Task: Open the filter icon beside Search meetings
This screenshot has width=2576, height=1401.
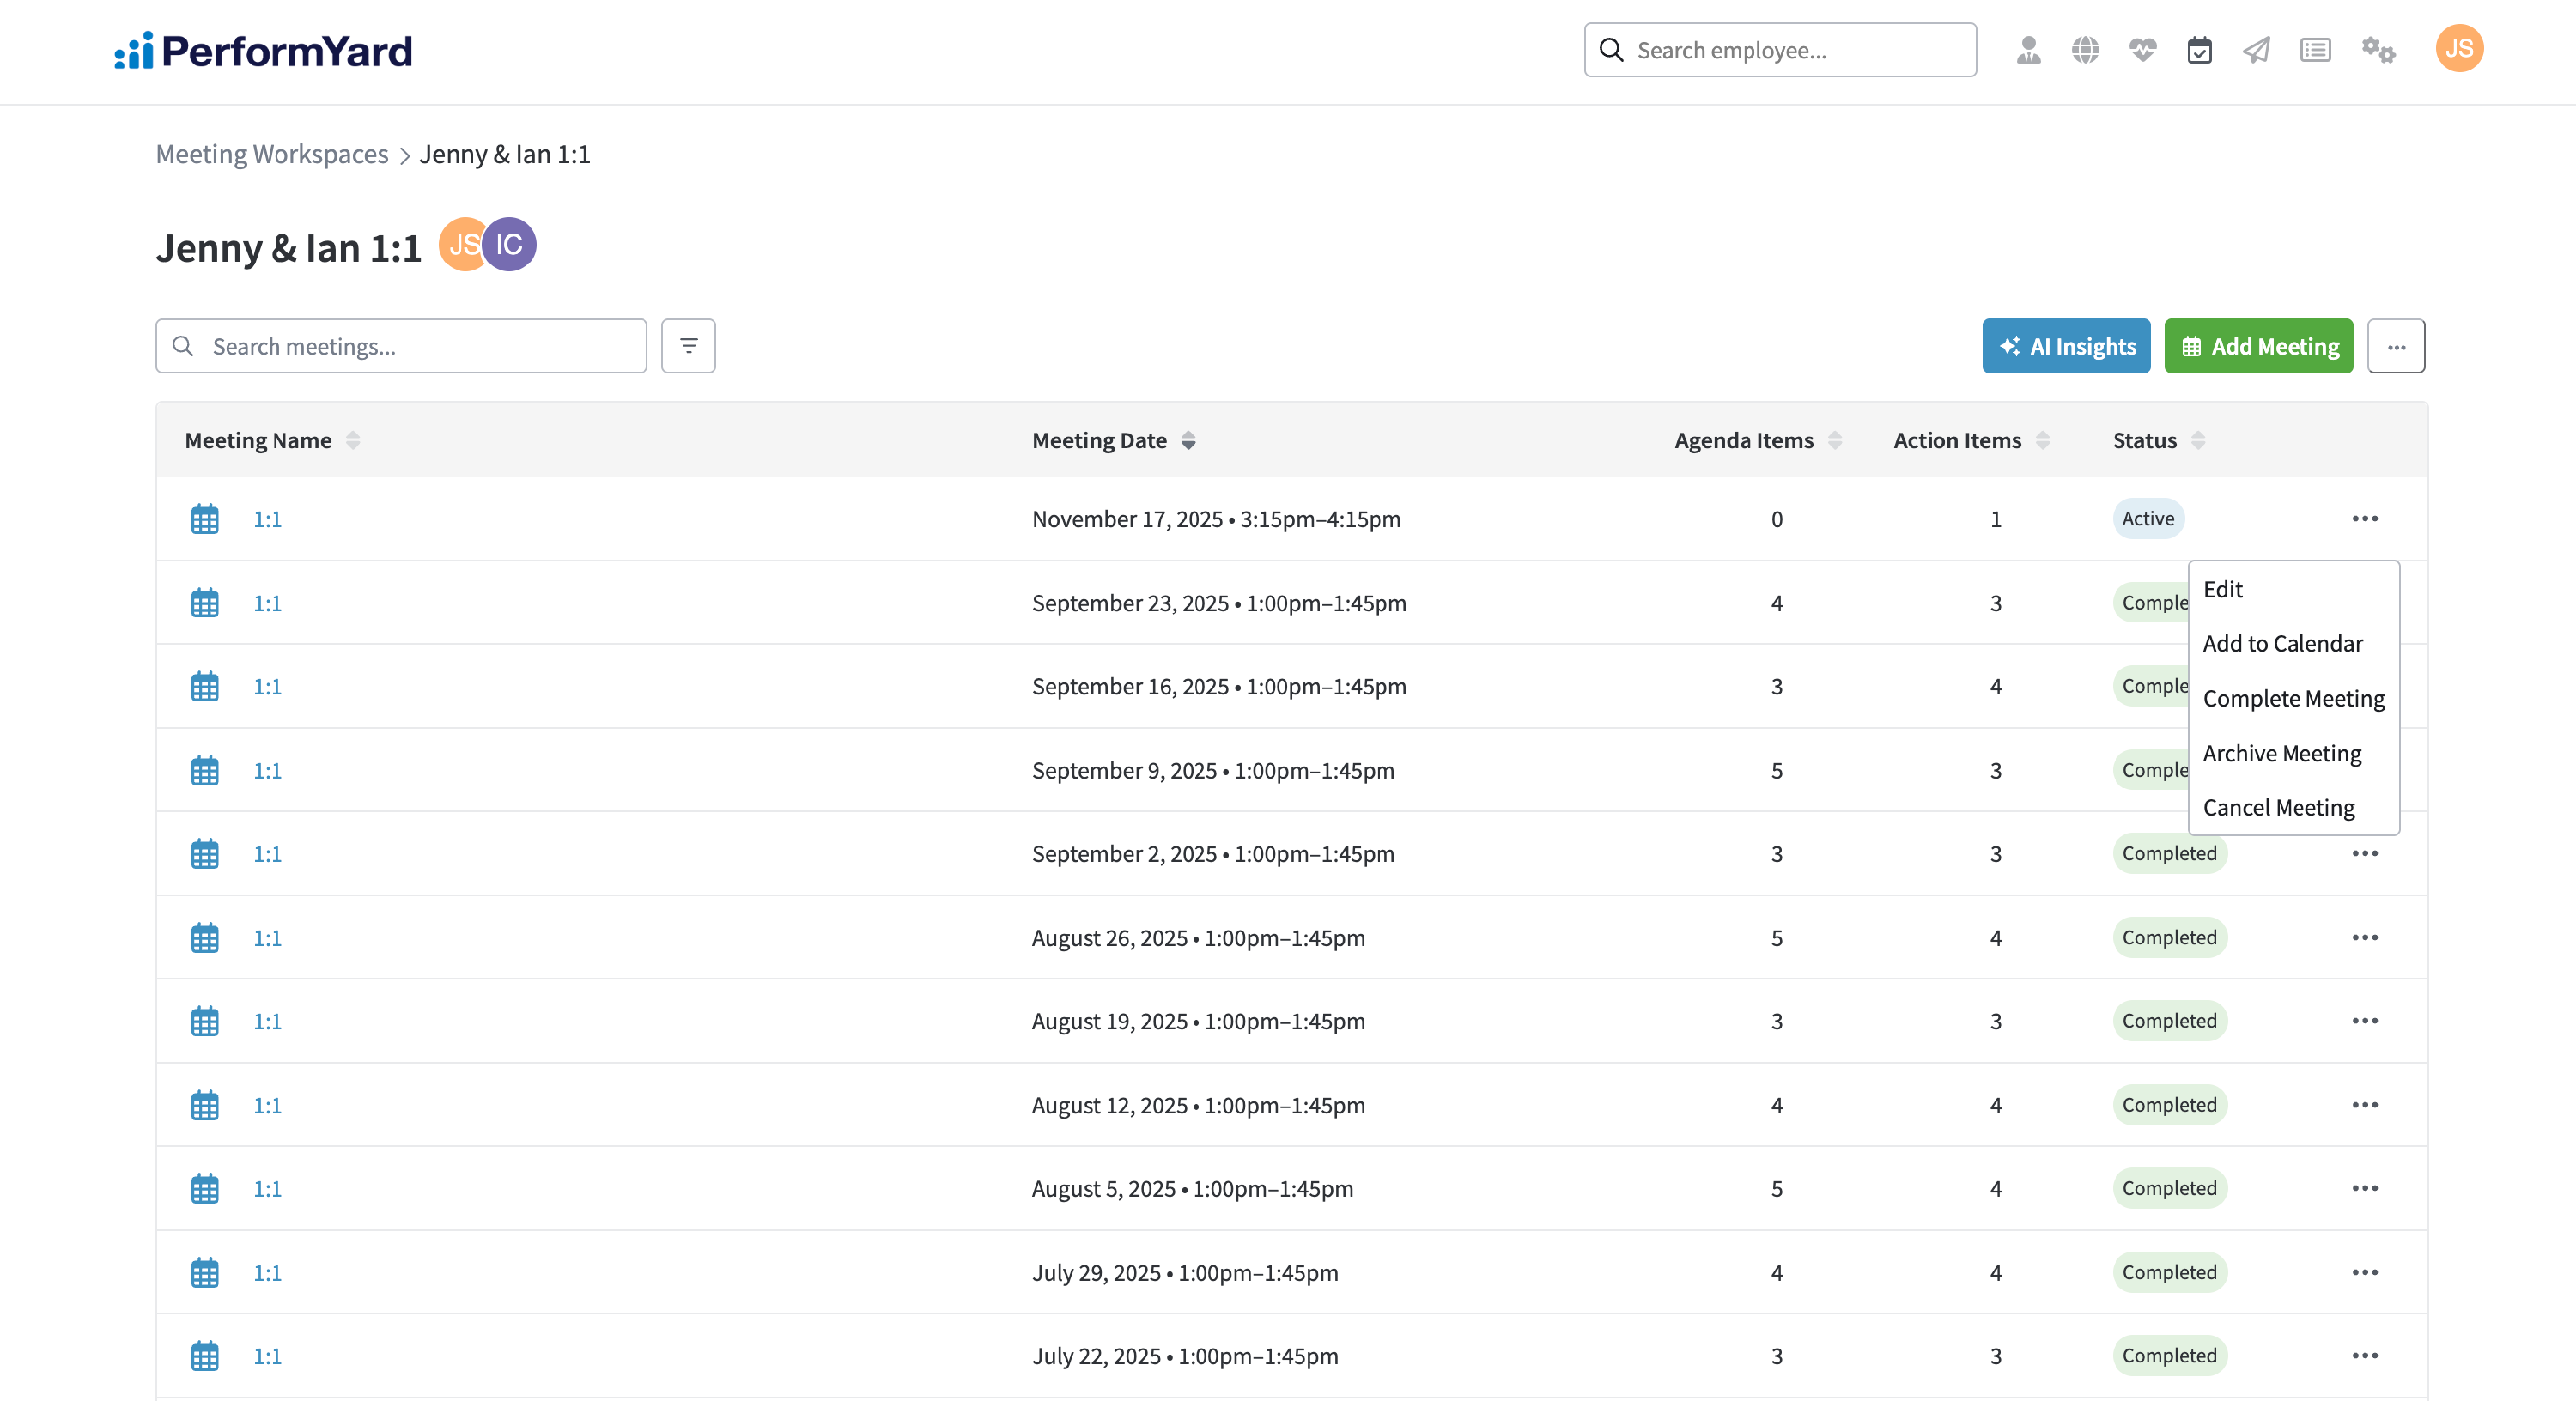Action: (688, 346)
